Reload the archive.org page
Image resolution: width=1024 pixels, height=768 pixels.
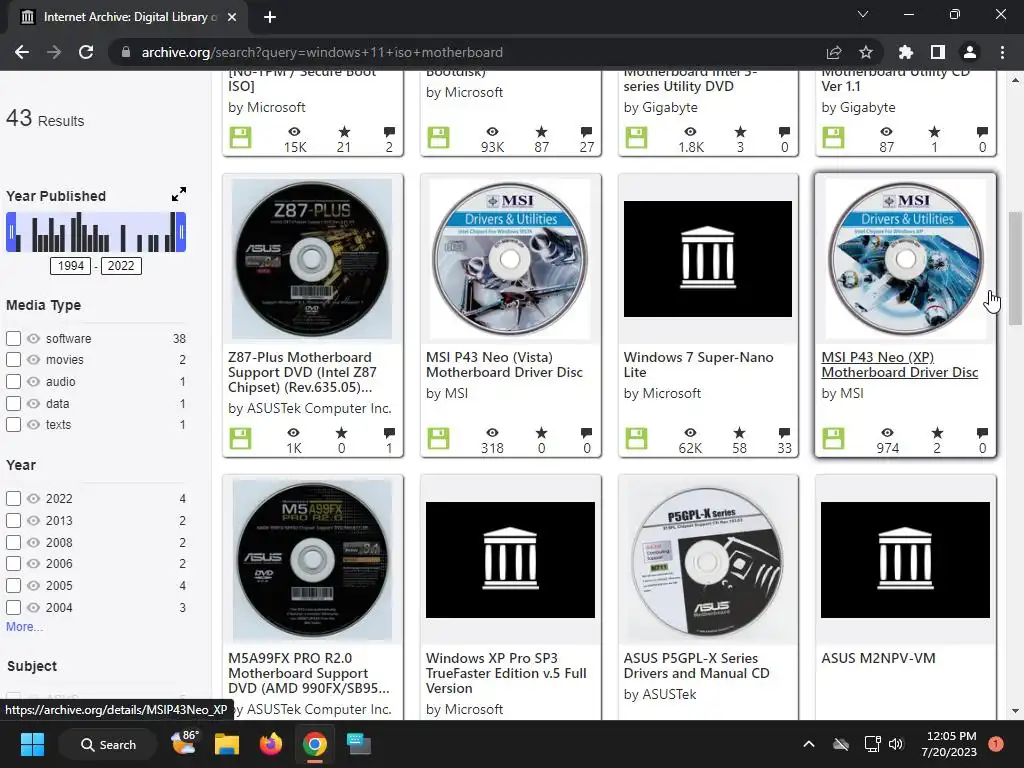click(86, 52)
